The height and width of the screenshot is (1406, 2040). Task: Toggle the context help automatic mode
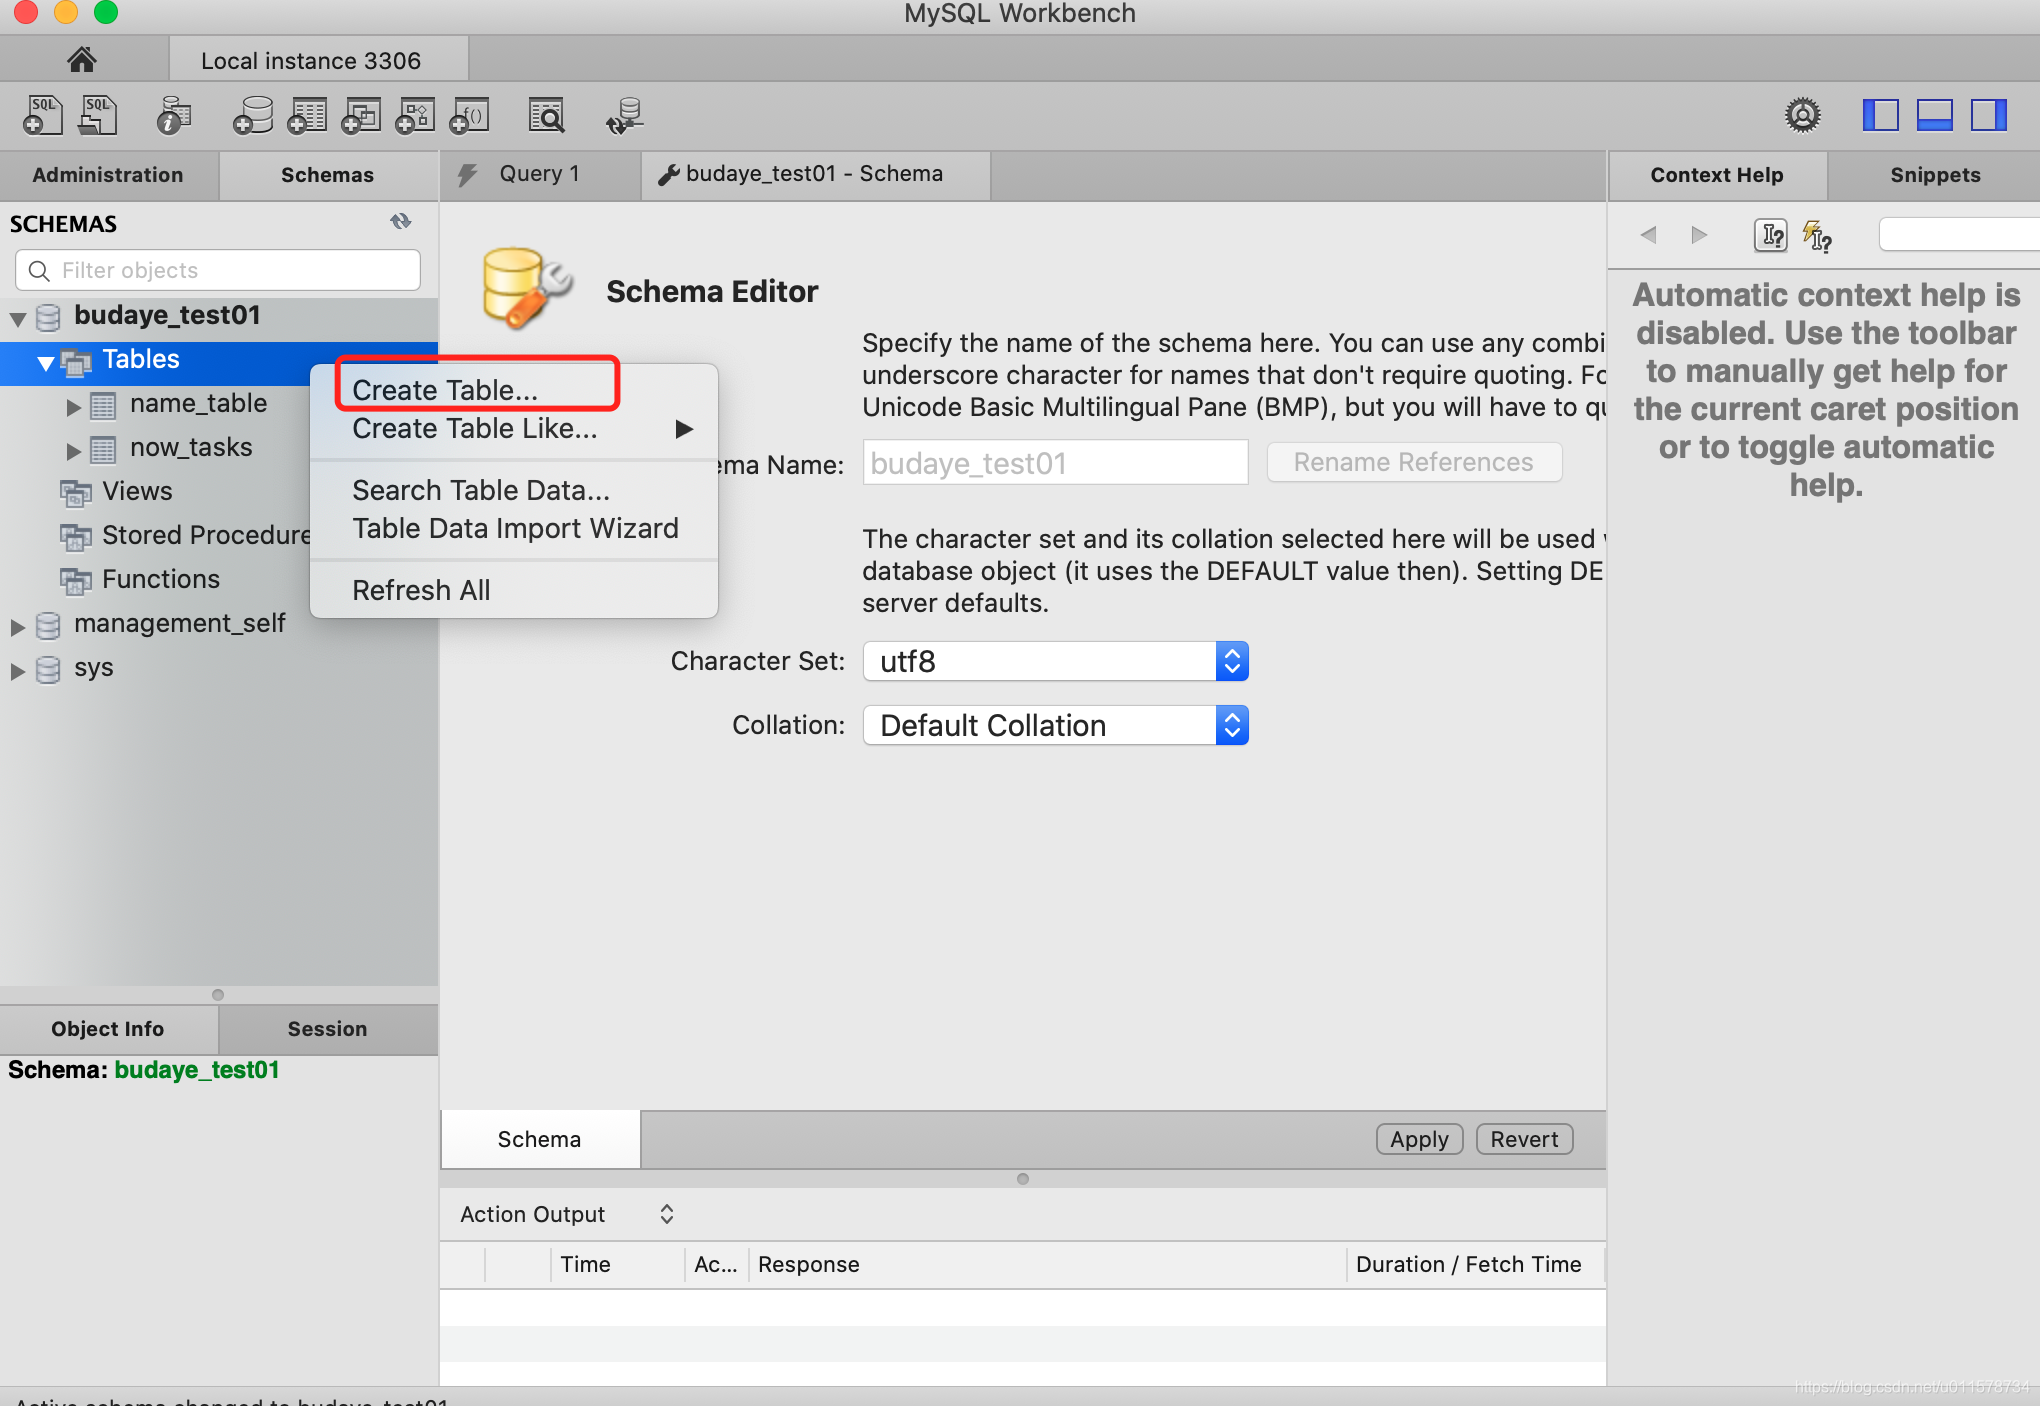tap(1821, 234)
